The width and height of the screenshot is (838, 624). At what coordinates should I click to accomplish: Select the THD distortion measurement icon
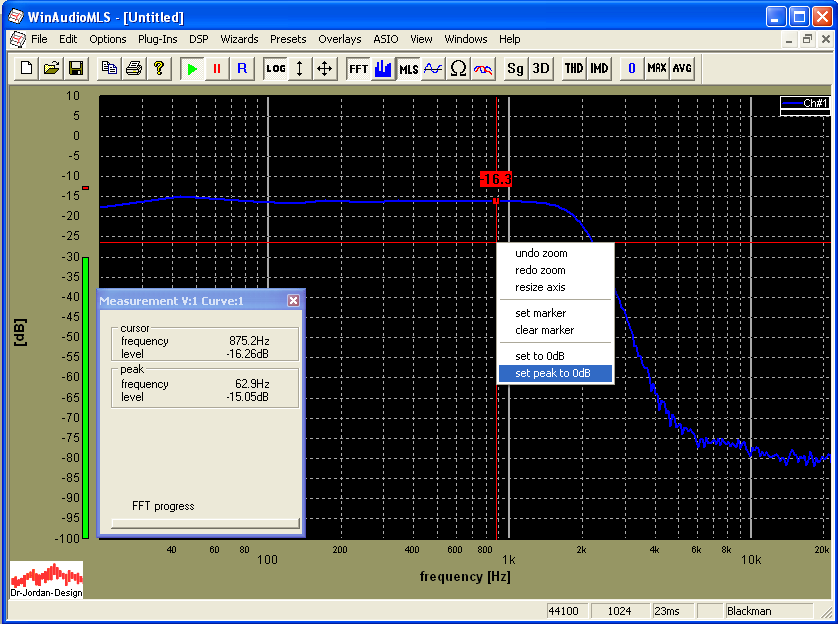pos(574,68)
